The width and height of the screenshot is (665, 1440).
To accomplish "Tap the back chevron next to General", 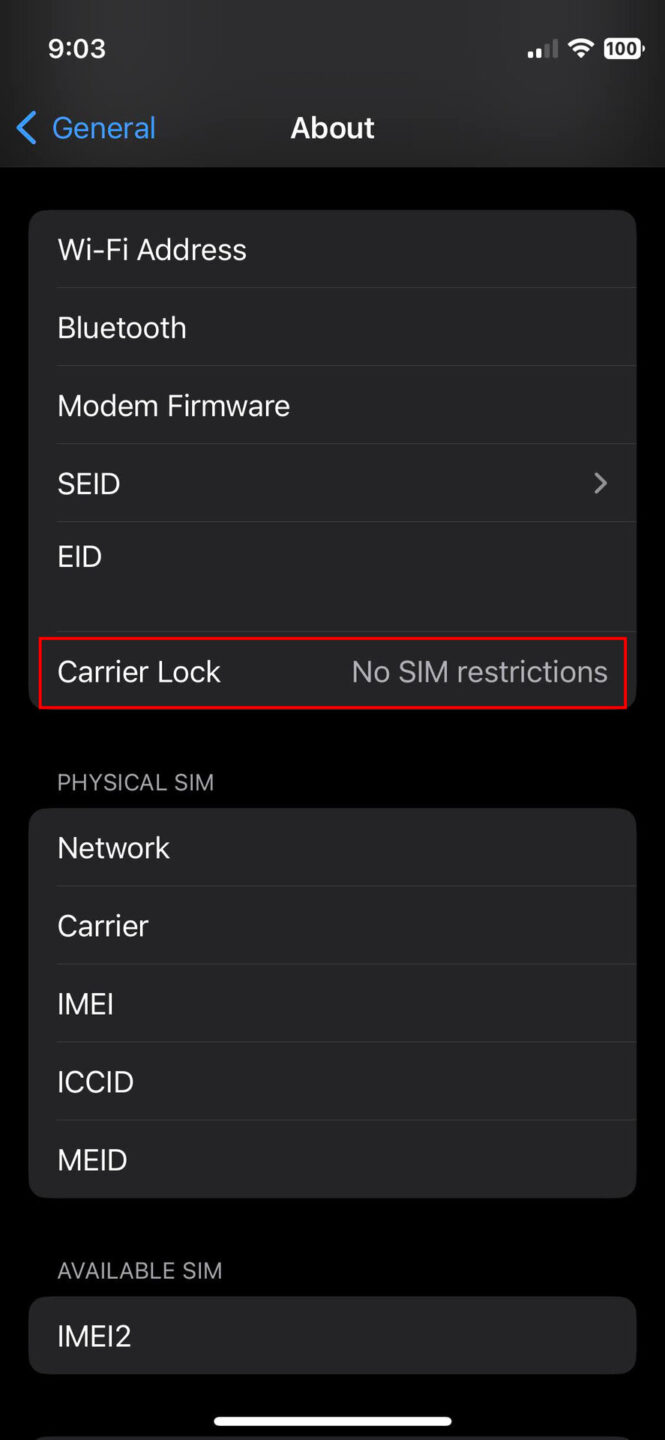I will pyautogui.click(x=25, y=128).
